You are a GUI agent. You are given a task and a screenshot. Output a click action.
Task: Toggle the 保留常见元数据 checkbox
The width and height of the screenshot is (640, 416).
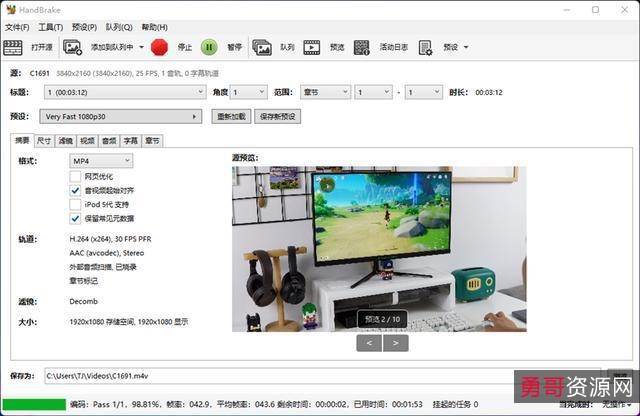pos(75,218)
